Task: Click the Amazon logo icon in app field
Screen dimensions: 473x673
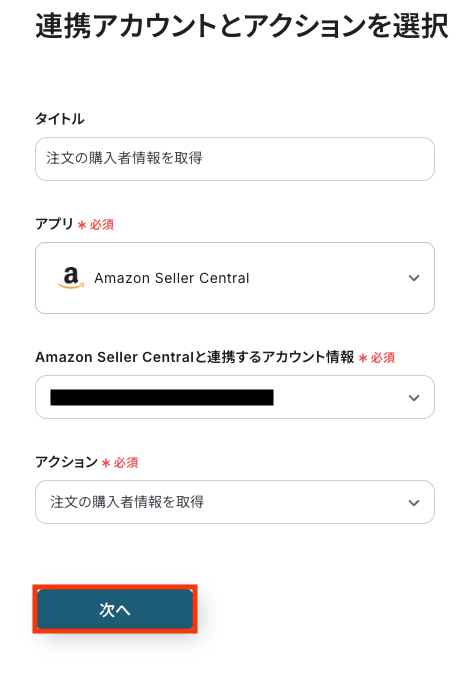Action: click(x=71, y=277)
